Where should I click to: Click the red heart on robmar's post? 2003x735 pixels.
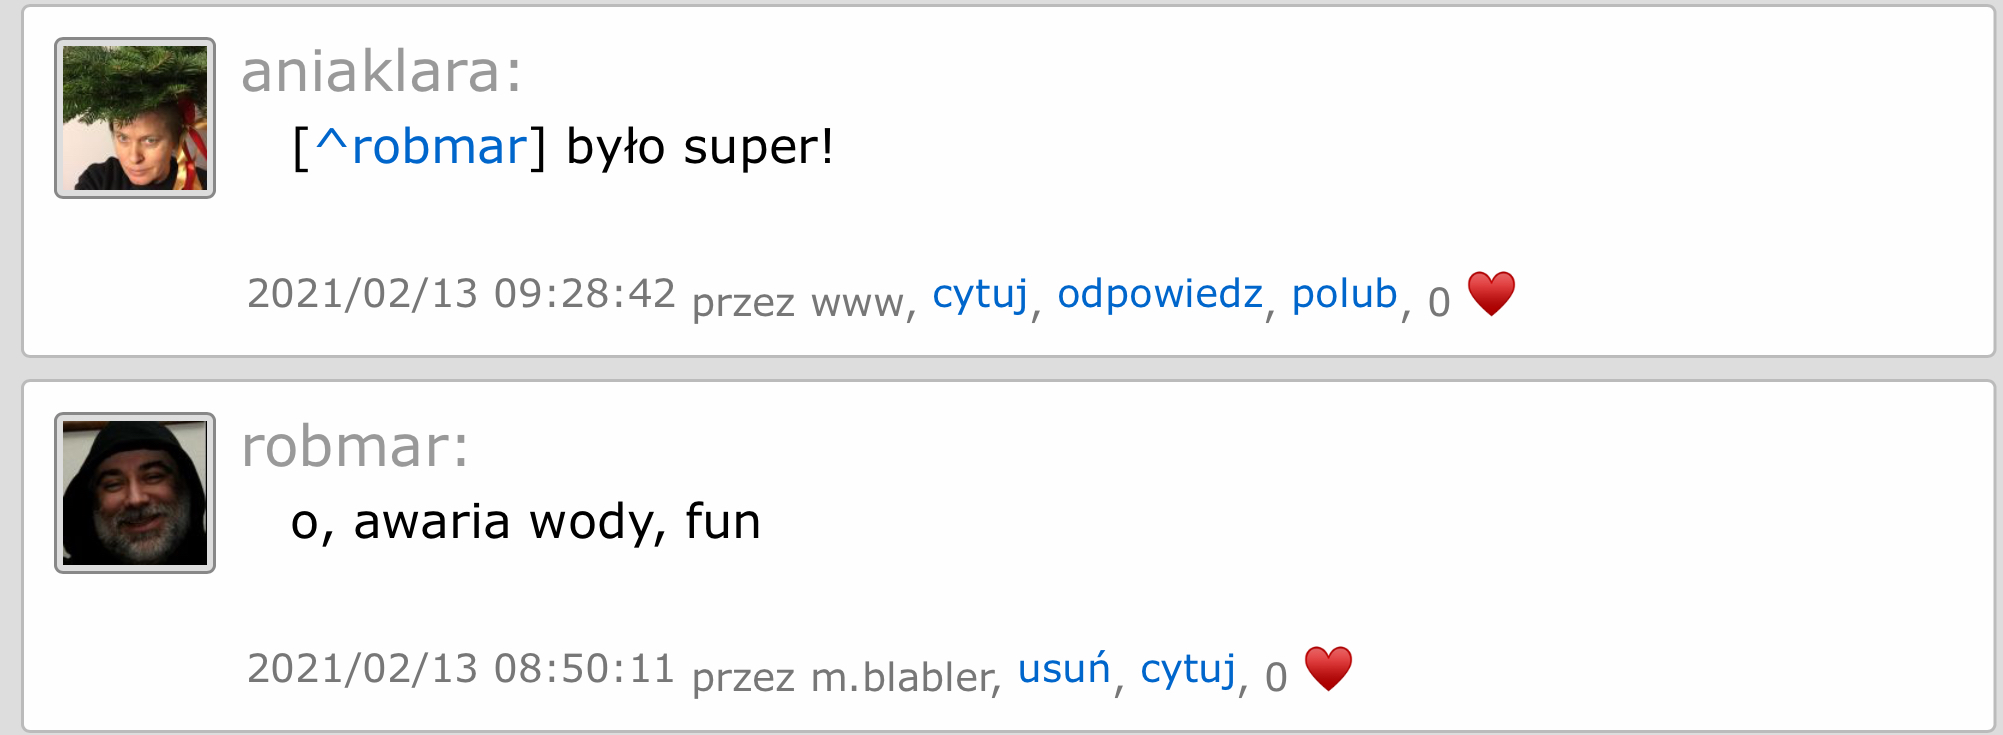pyautogui.click(x=1328, y=669)
